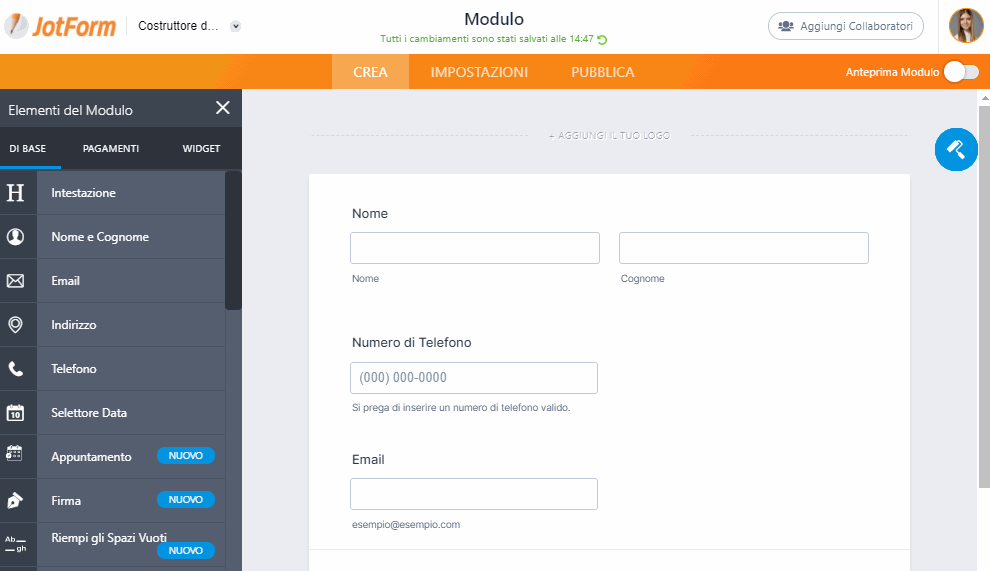The height and width of the screenshot is (571, 990).
Task: Expand the Costruttore dropdown arrow
Action: tap(235, 27)
